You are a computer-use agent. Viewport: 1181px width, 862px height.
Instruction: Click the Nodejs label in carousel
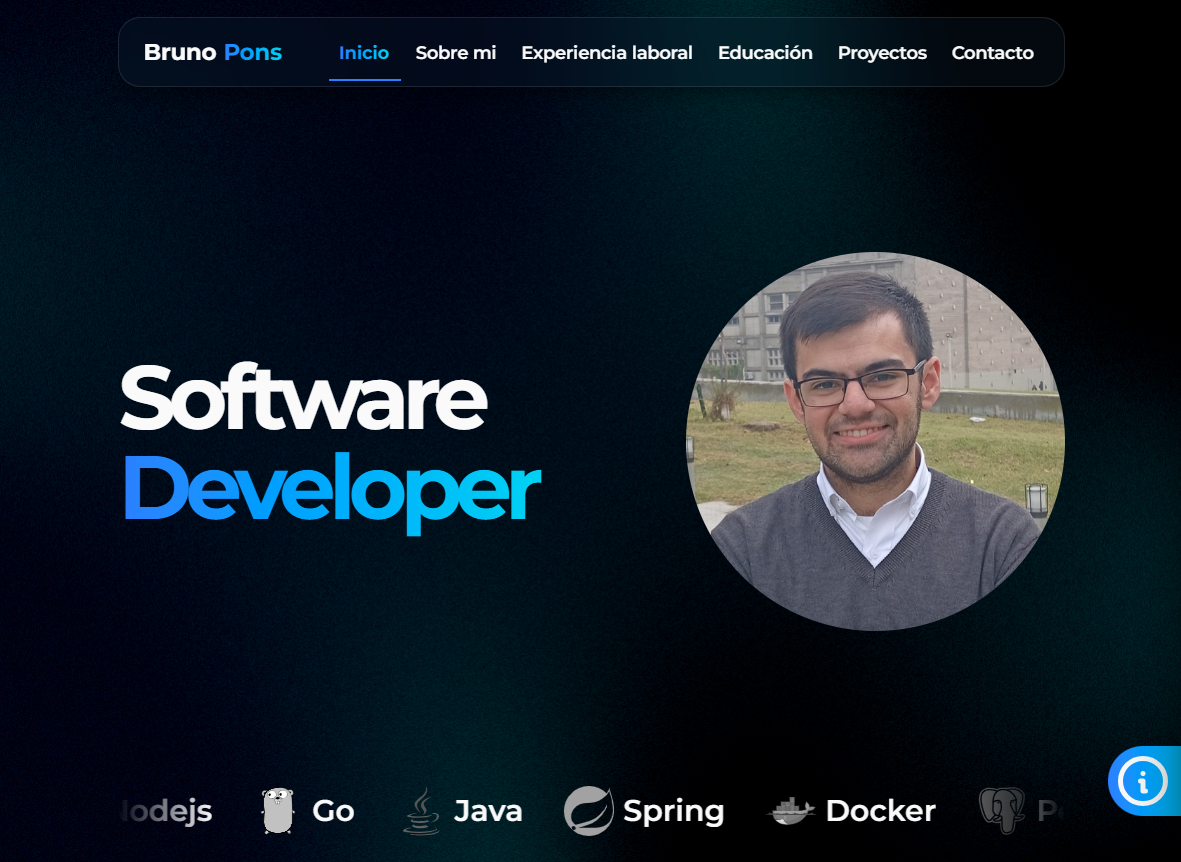coord(166,812)
